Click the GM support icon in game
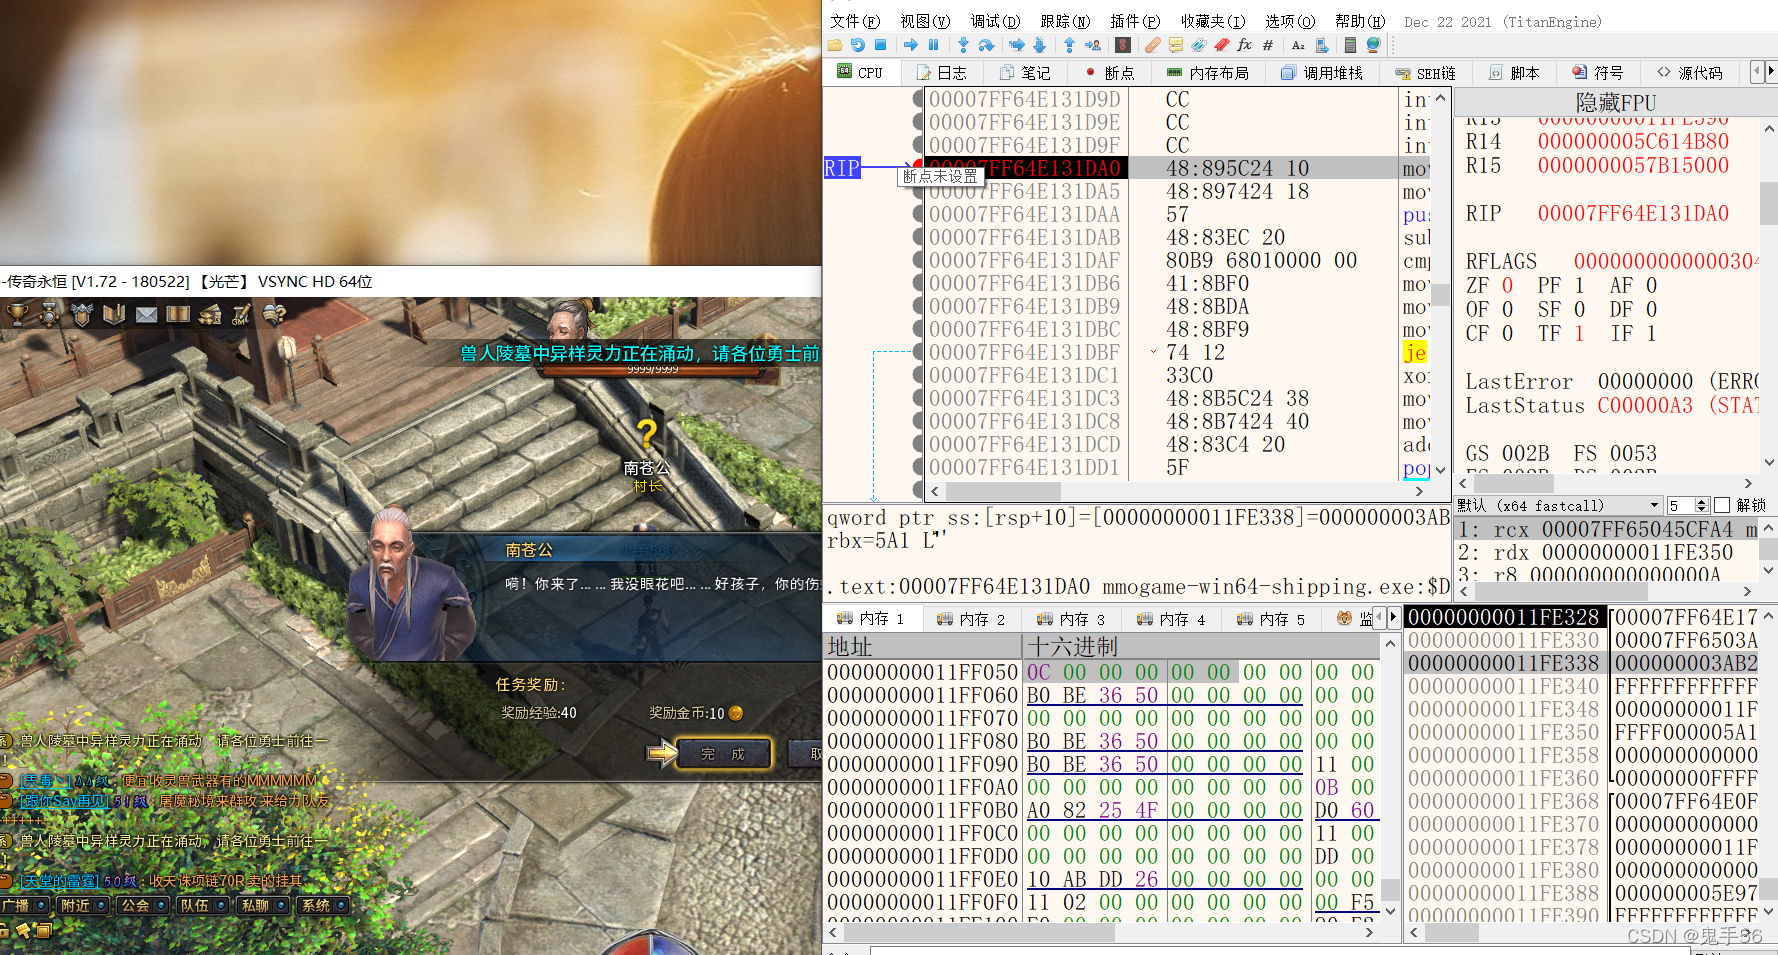 point(241,315)
